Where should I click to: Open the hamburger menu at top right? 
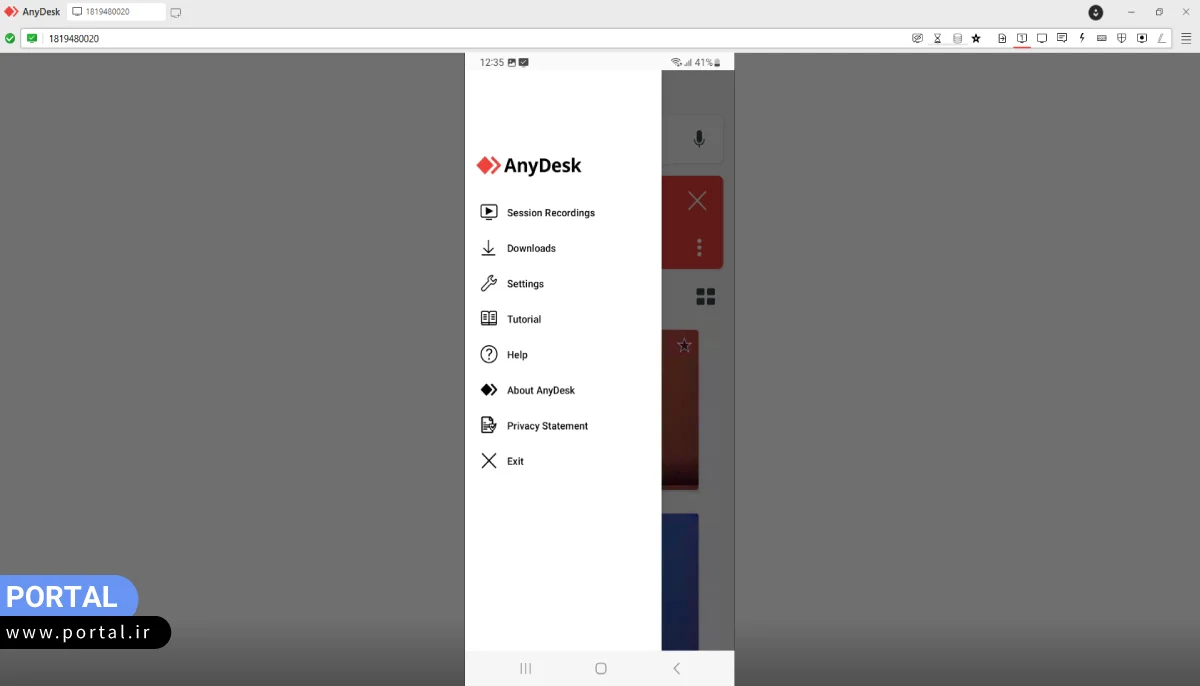(x=1187, y=37)
